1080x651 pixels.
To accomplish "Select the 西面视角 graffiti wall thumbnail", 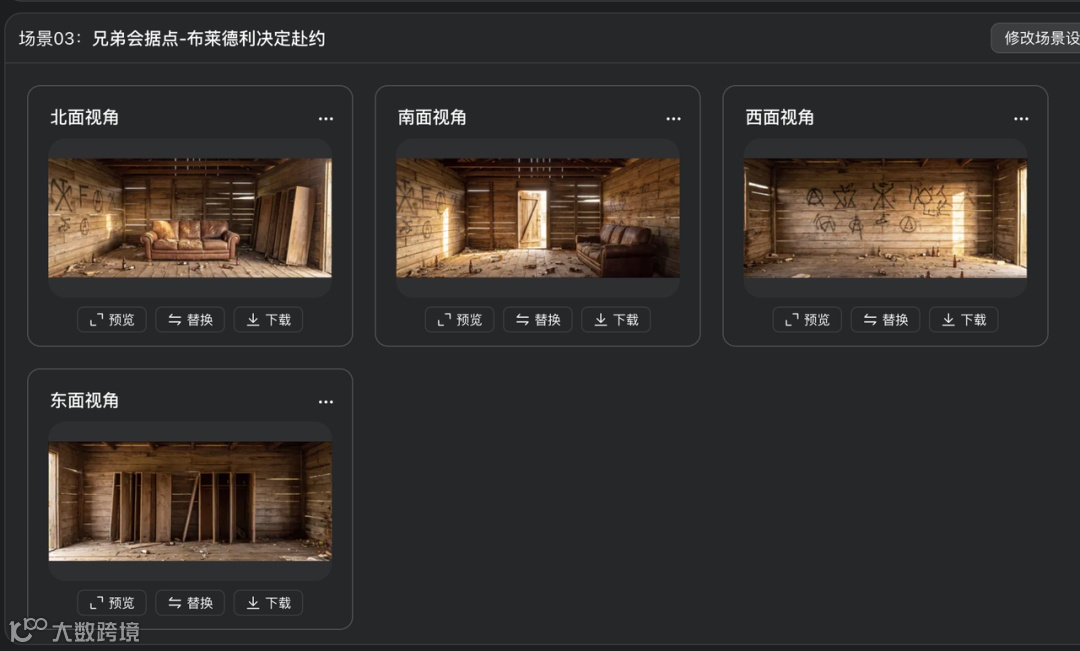I will click(885, 218).
